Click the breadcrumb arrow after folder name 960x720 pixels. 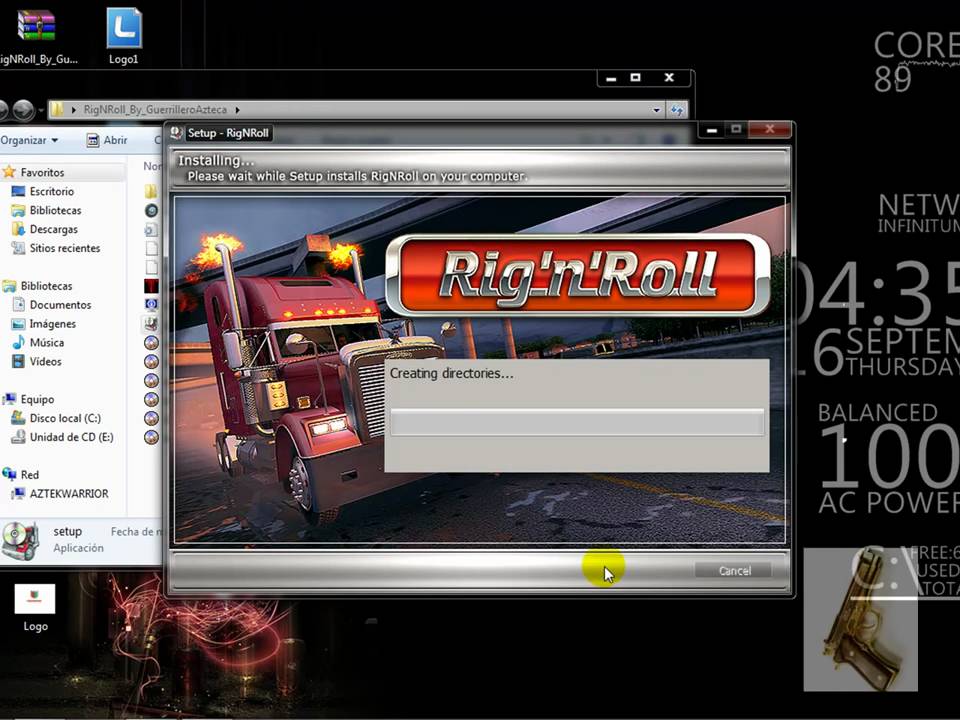[x=237, y=110]
